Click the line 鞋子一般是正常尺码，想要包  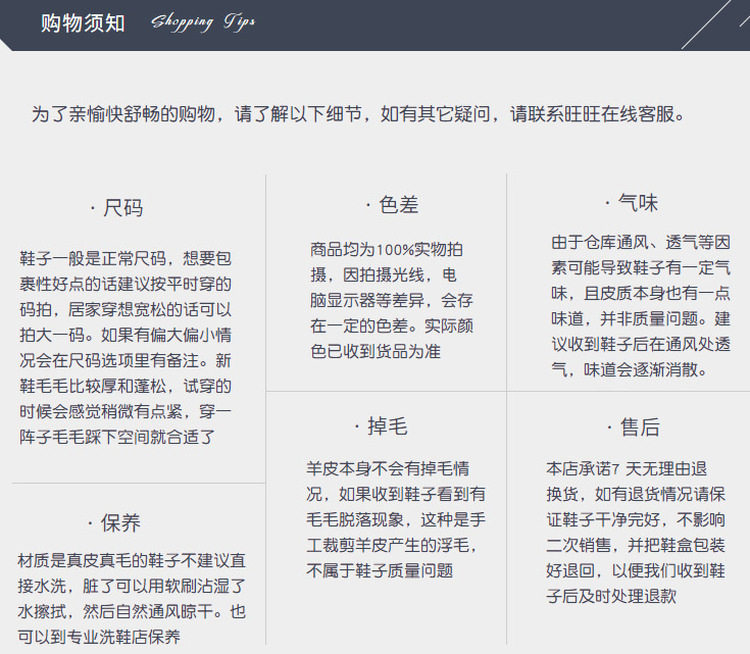tap(126, 258)
